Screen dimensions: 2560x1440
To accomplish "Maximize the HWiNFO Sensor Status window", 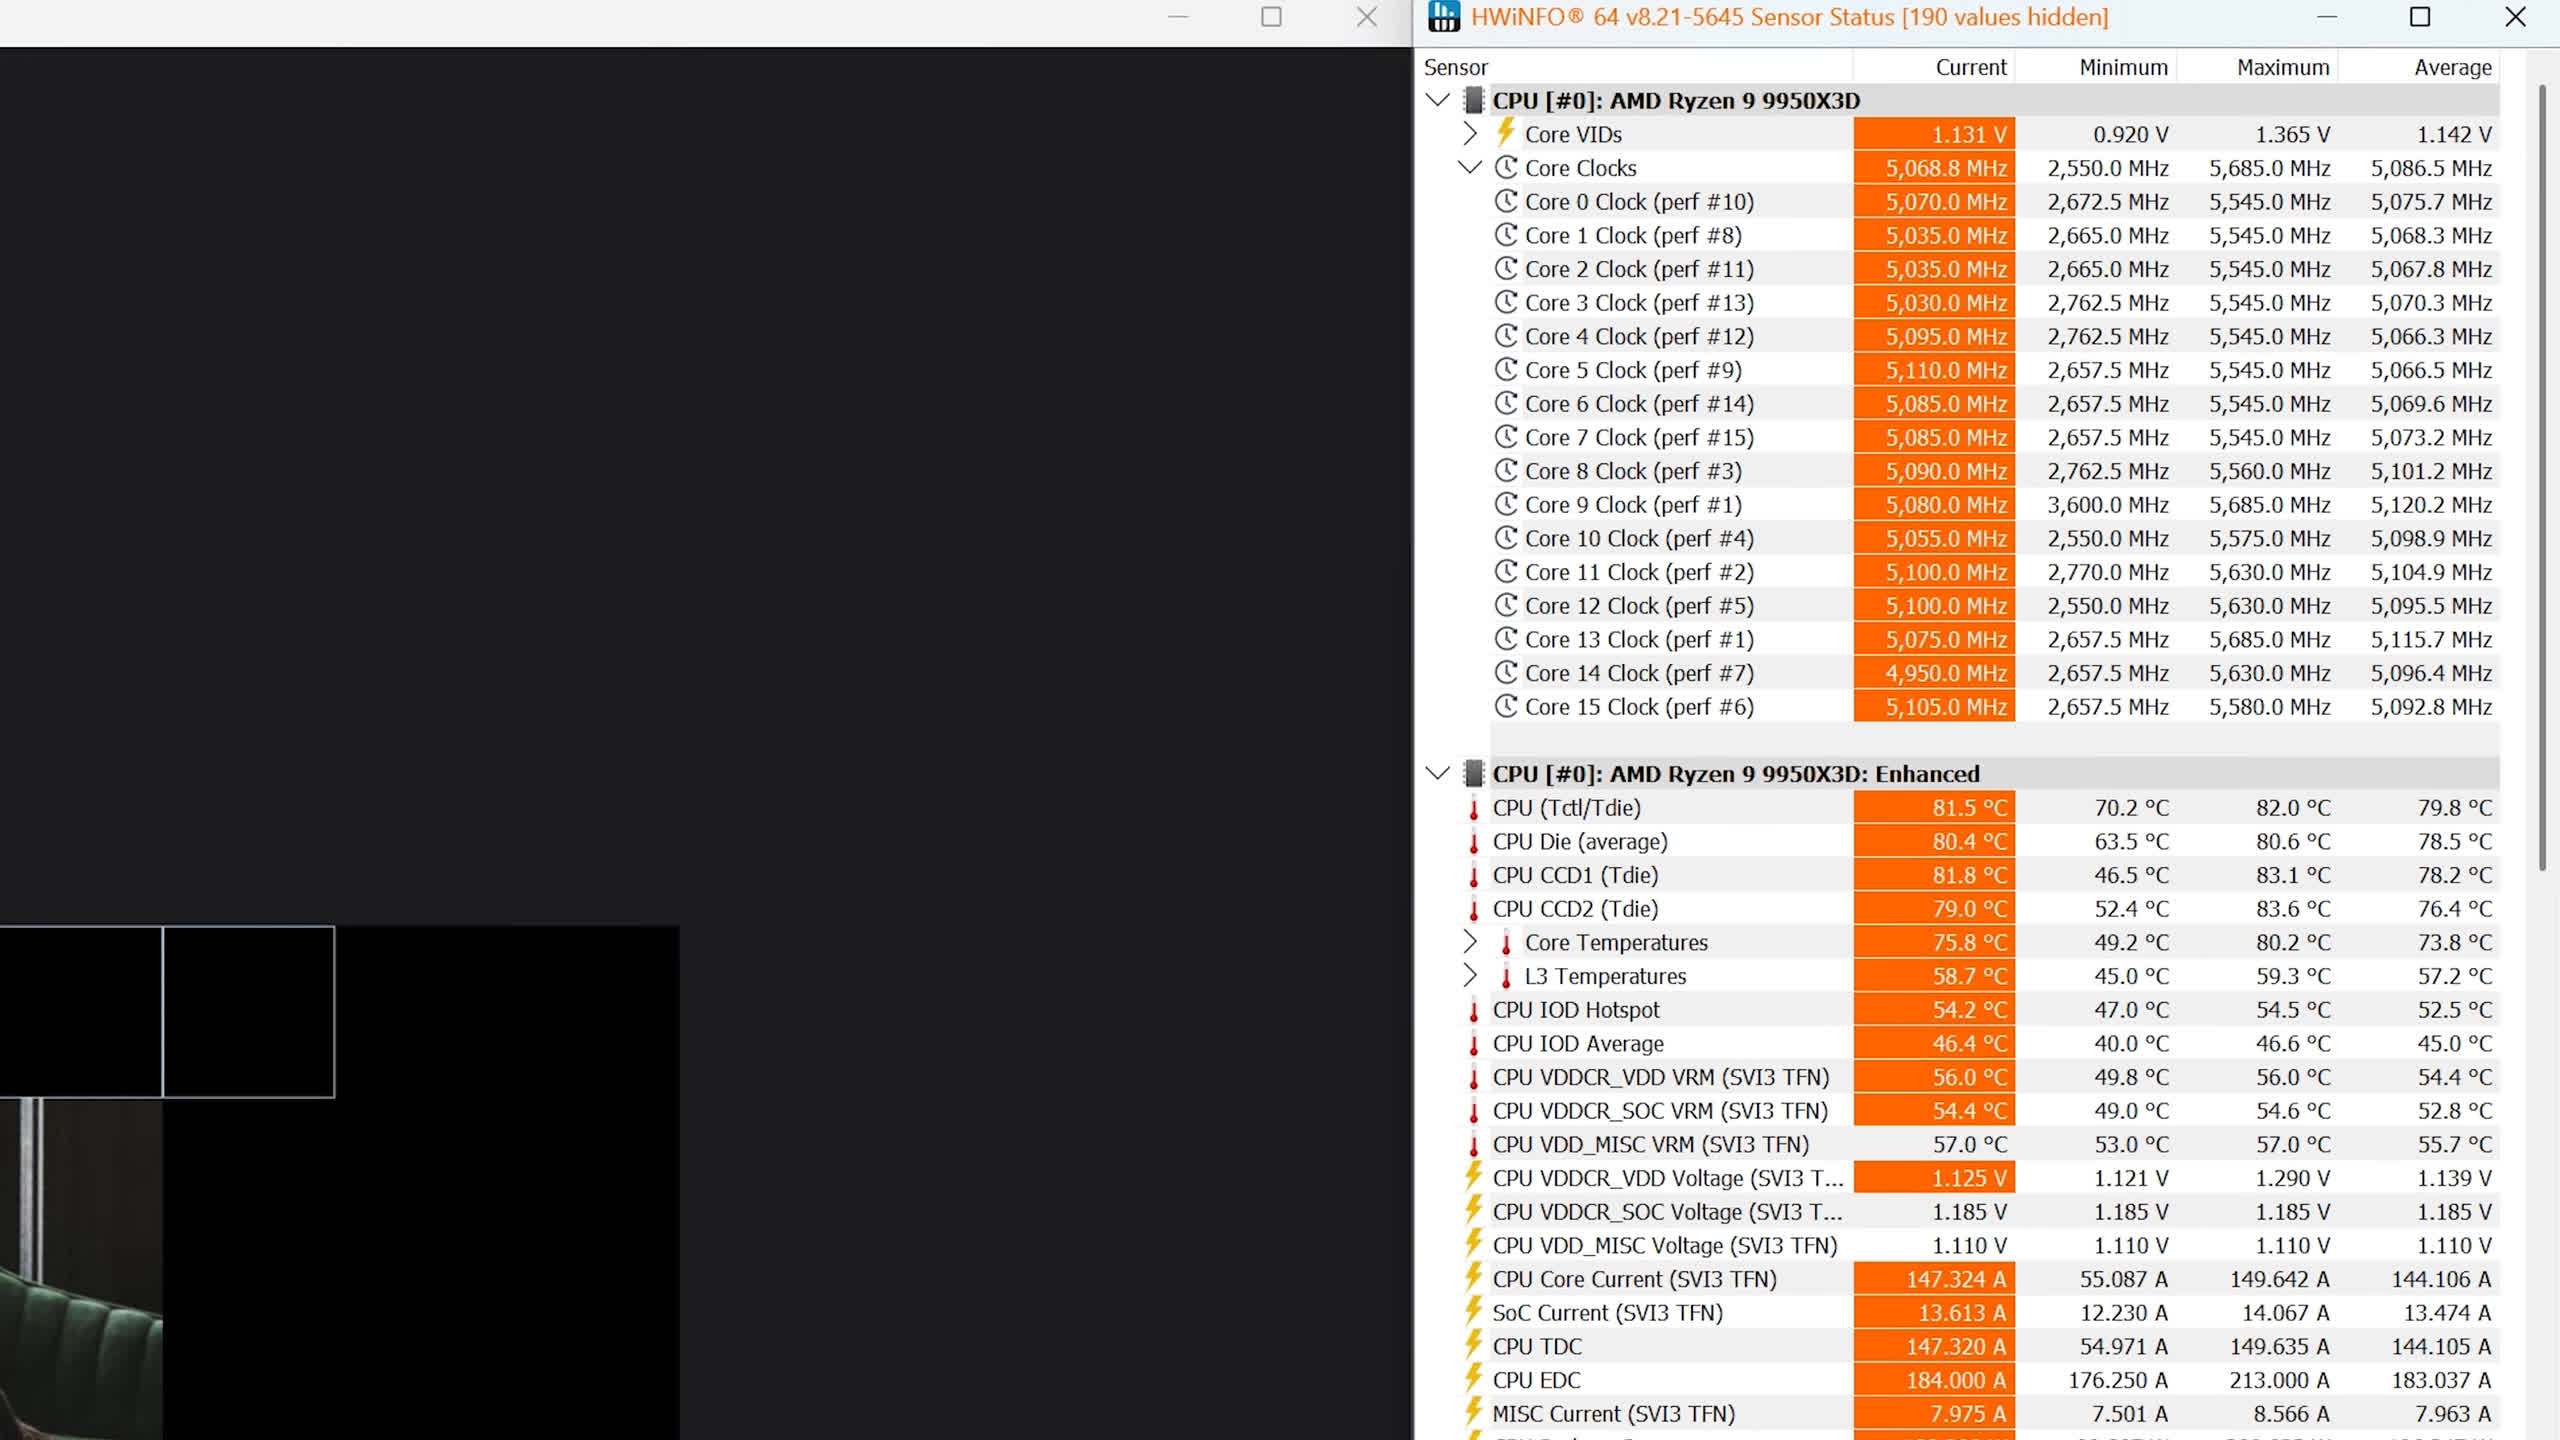I will (2419, 17).
